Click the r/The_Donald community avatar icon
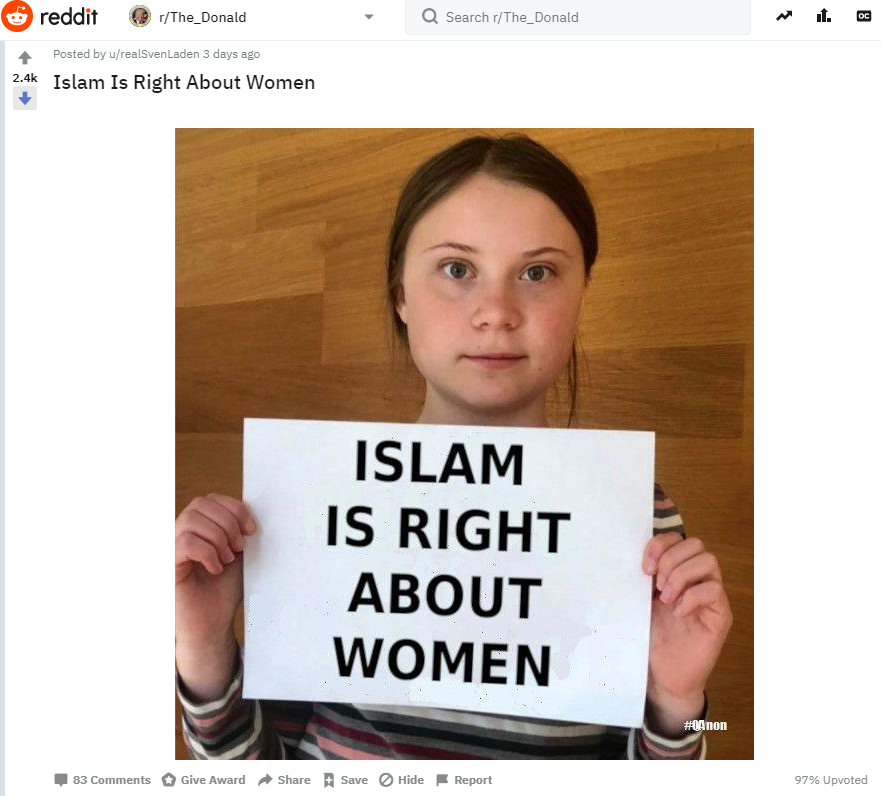The width and height of the screenshot is (881, 796). (x=140, y=17)
